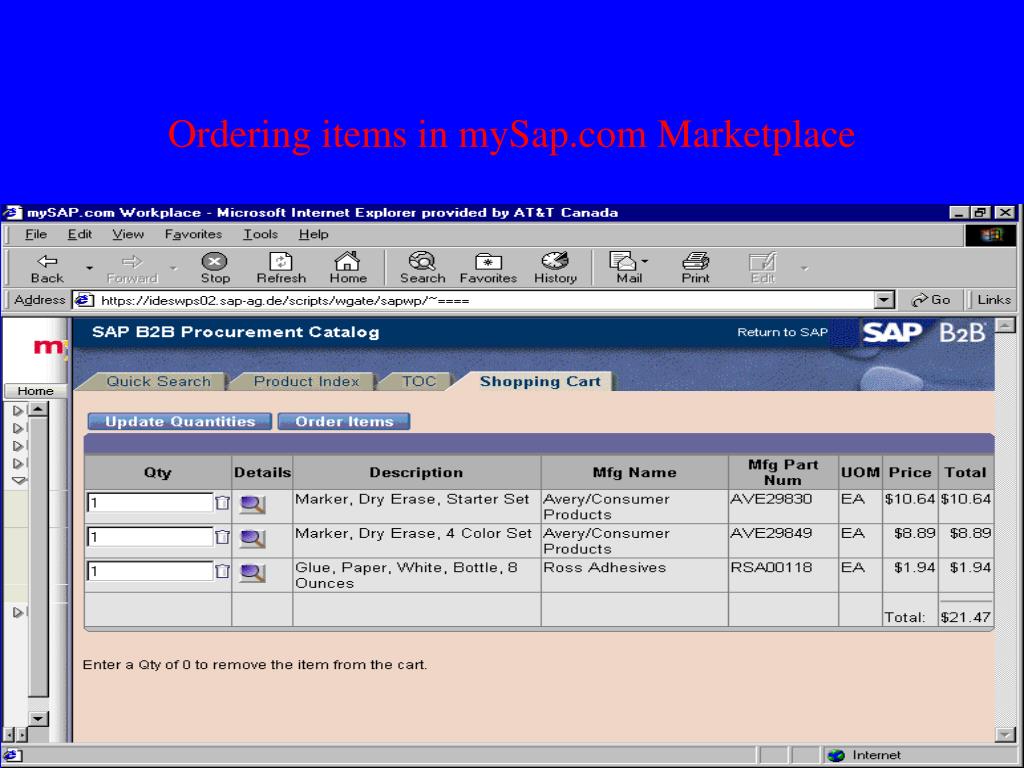Click the Order Items button
This screenshot has height=768, width=1024.
(x=344, y=422)
